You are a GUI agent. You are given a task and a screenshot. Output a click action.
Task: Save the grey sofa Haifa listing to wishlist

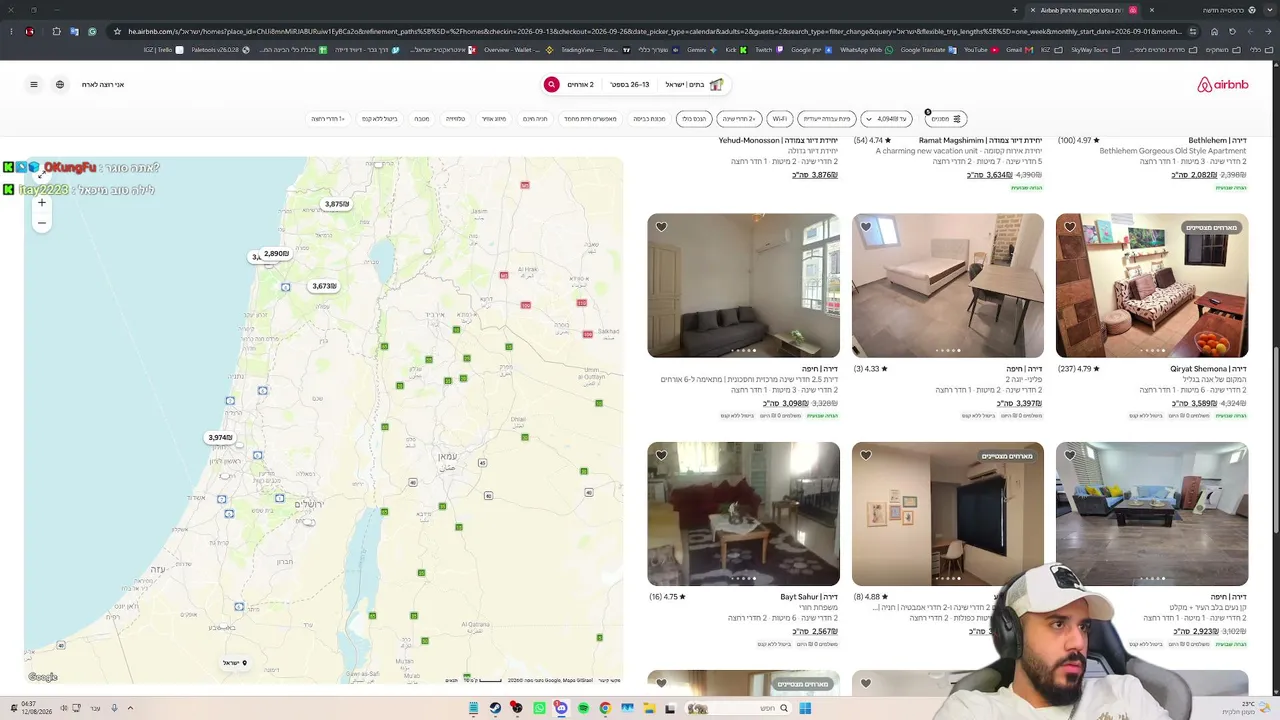click(662, 227)
